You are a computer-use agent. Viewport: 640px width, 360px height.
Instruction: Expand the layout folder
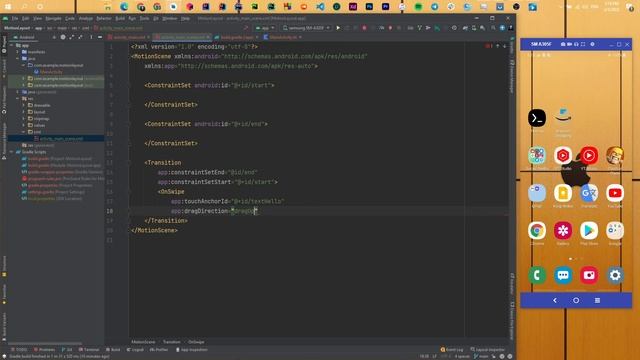24,112
